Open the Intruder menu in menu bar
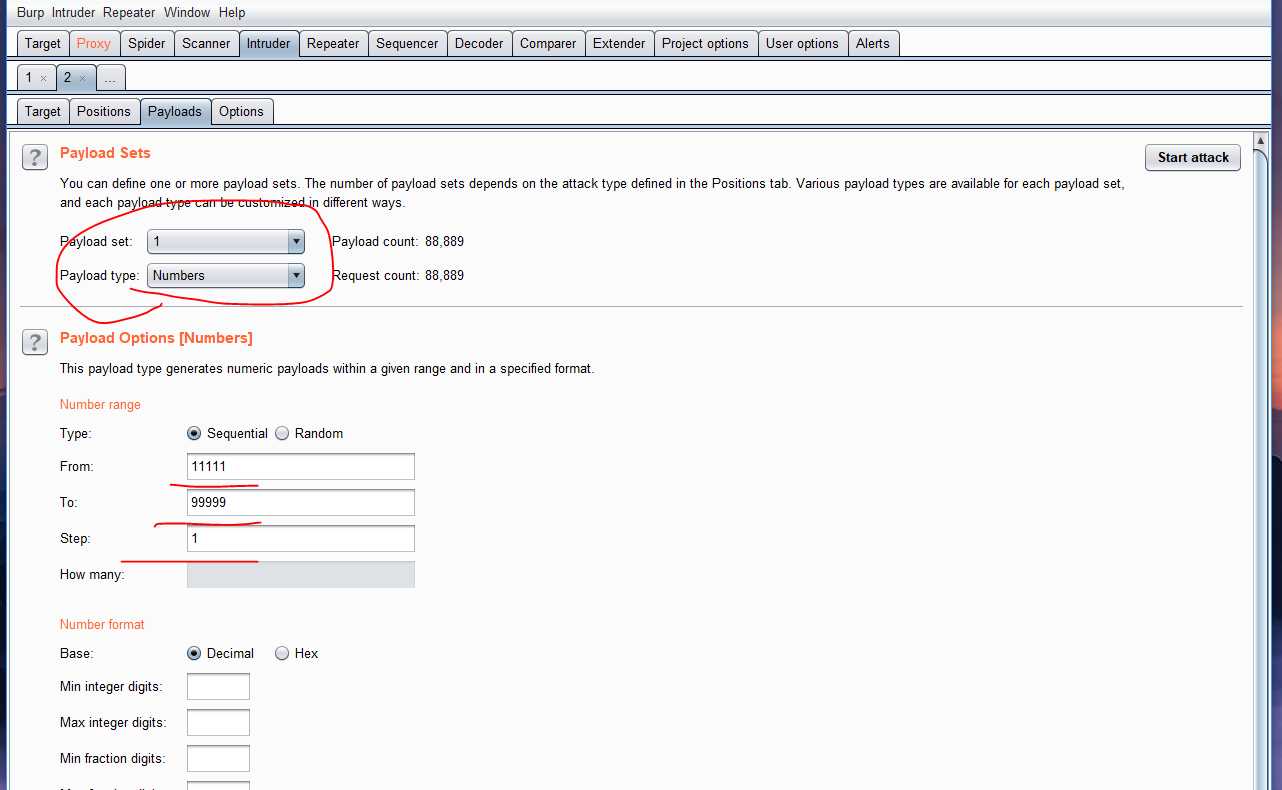Viewport: 1282px width, 790px height. [x=73, y=12]
